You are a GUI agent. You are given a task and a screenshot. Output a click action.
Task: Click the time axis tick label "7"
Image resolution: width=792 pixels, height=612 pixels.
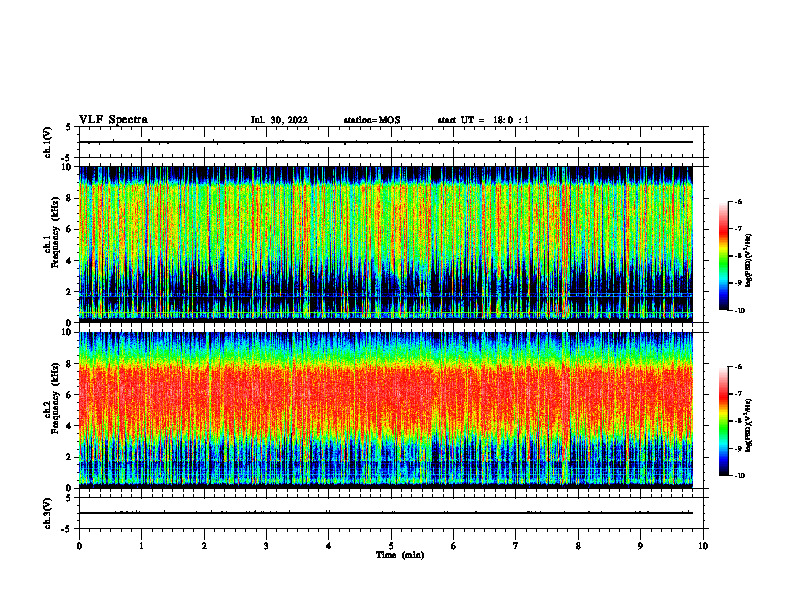[x=516, y=546]
